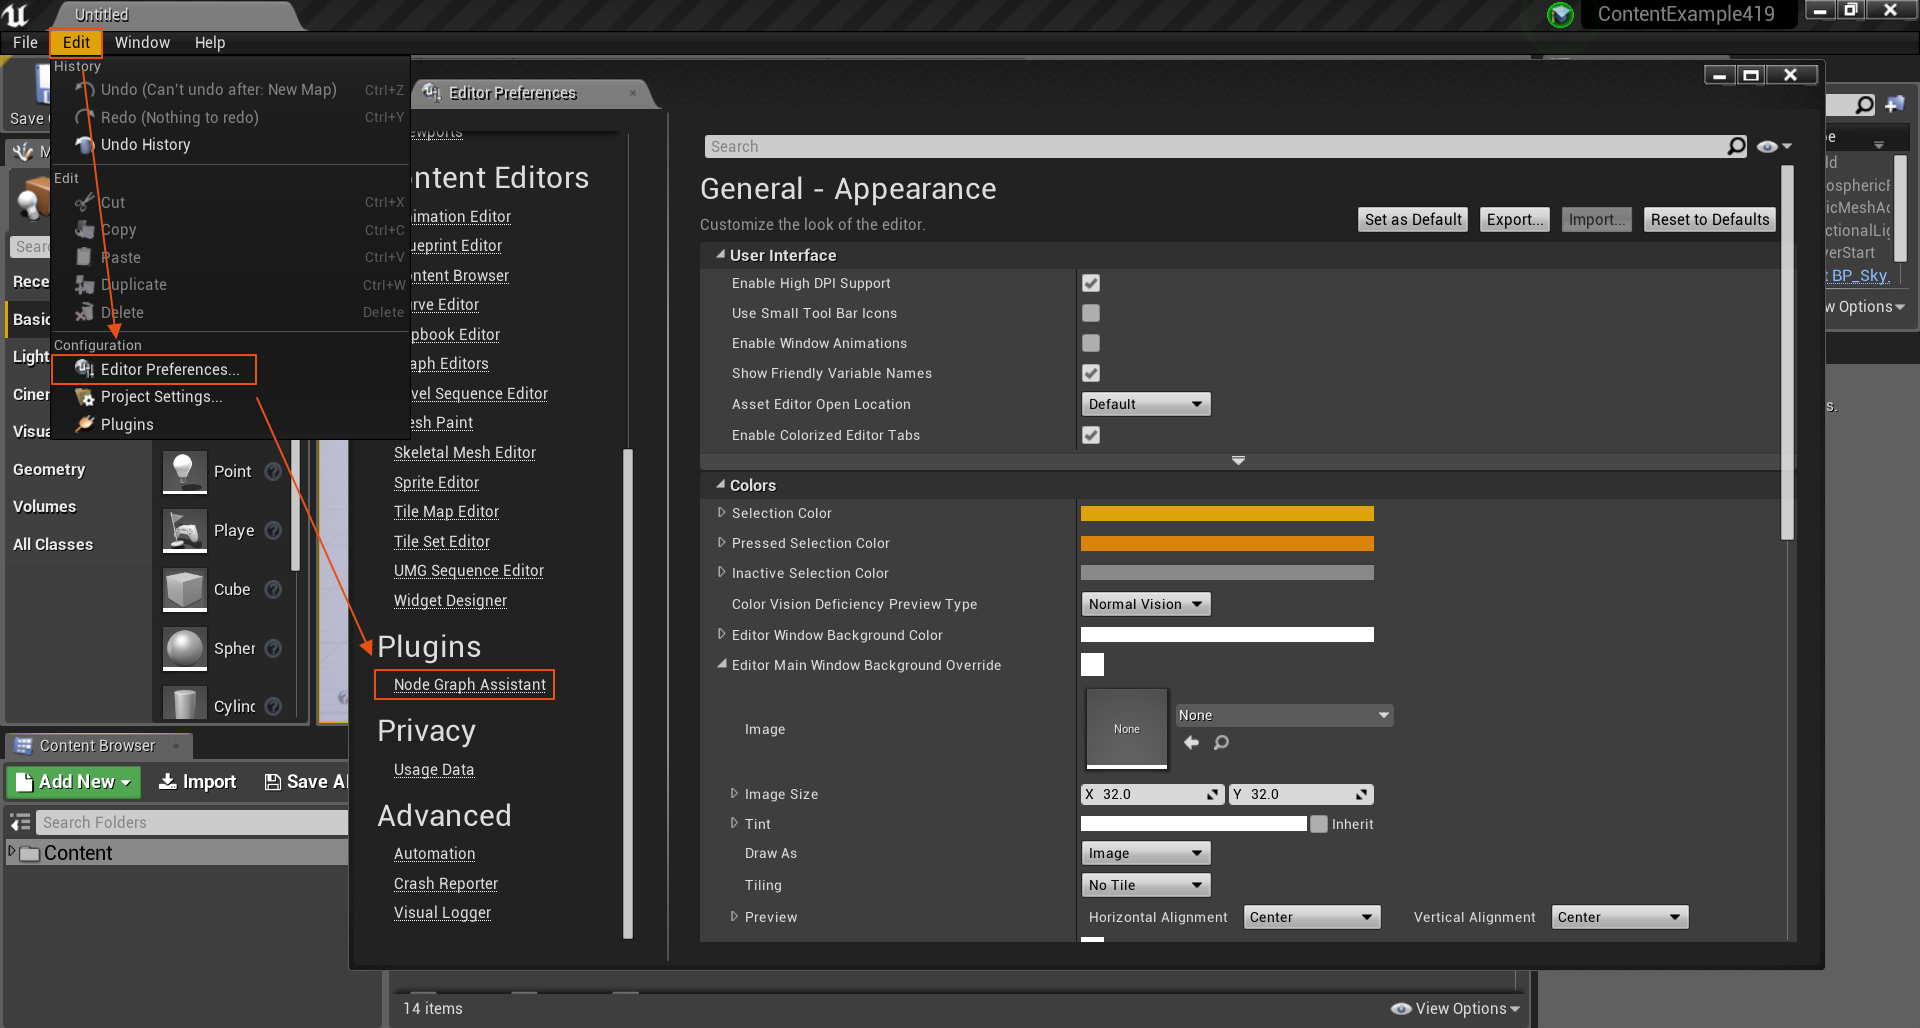Click the Image Size X value field
1920x1028 pixels.
tap(1153, 794)
